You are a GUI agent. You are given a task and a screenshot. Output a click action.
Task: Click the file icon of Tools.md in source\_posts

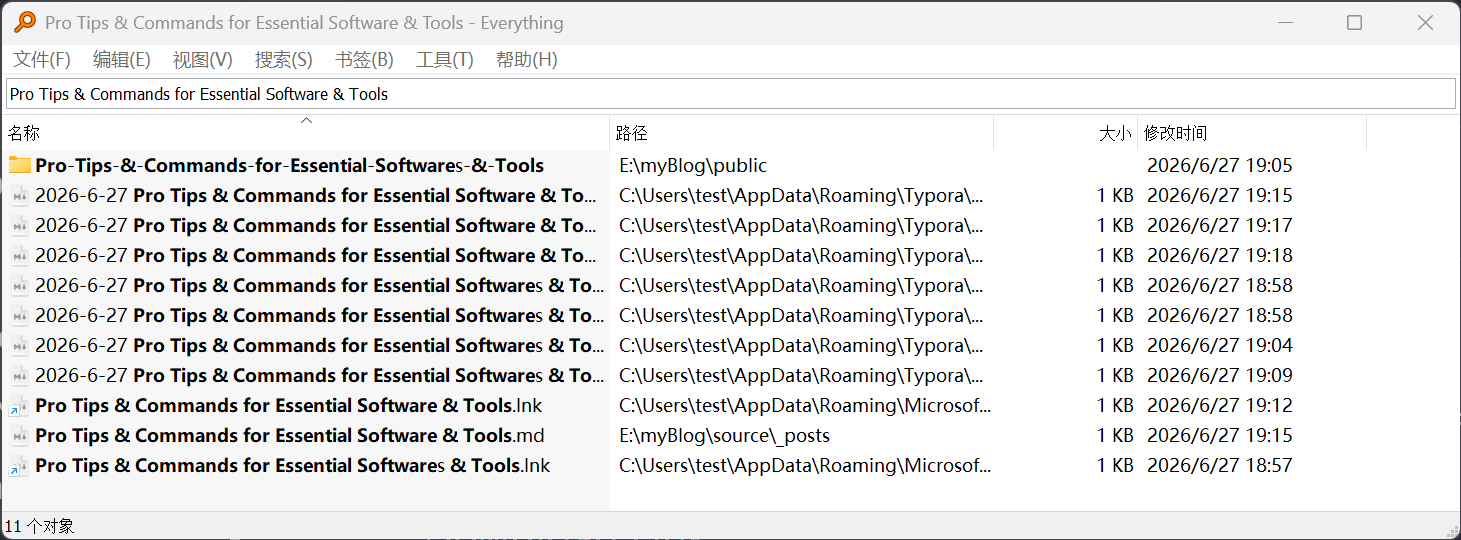coord(20,435)
